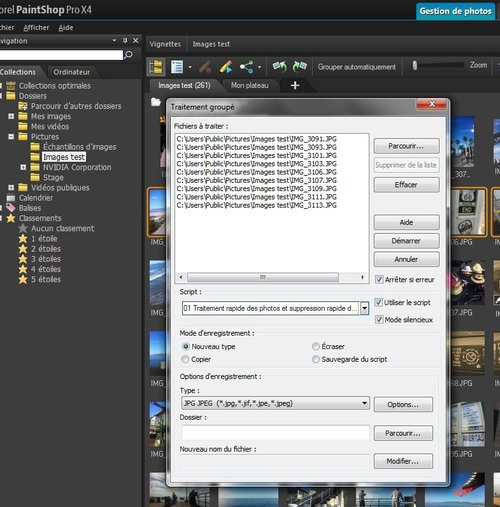The width and height of the screenshot is (500, 507).
Task: Open the Script dropdown list
Action: tap(365, 308)
